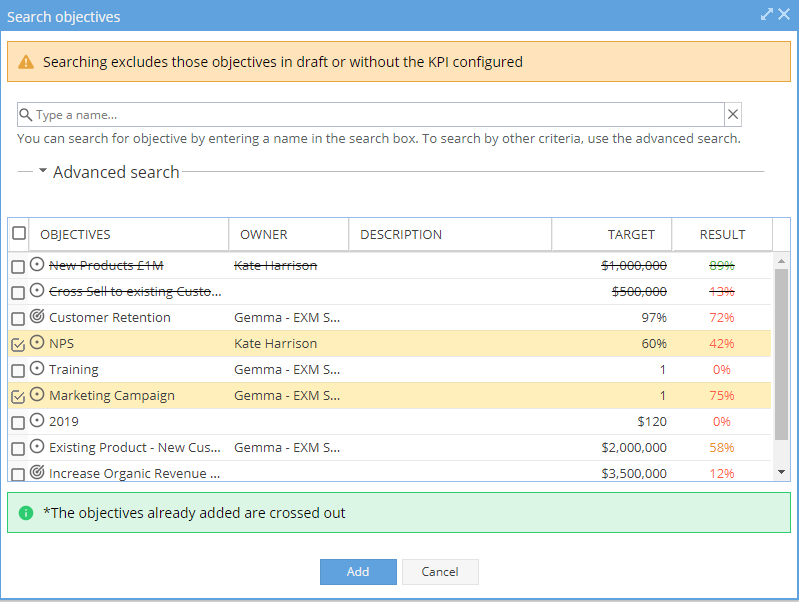Click the Advanced search label
799x602 pixels.
[116, 172]
